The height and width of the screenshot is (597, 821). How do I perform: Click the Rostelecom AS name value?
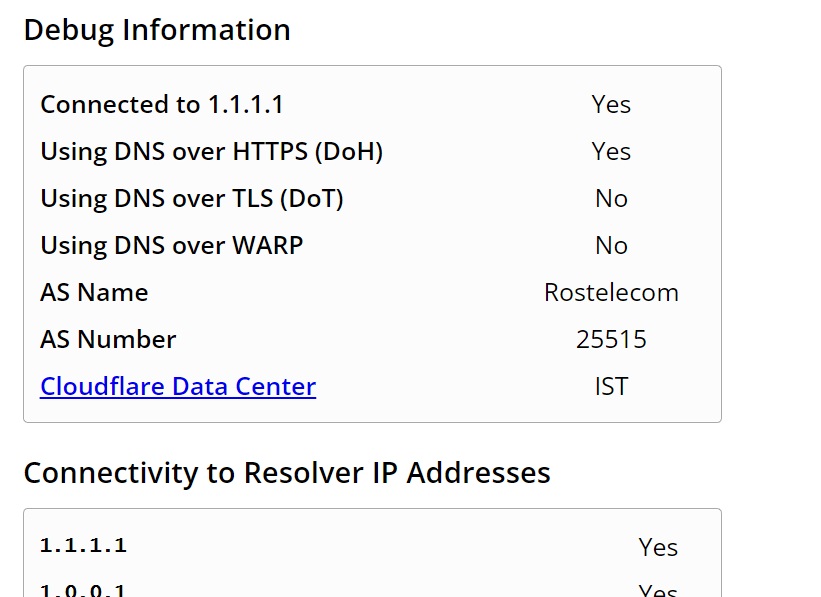611,292
